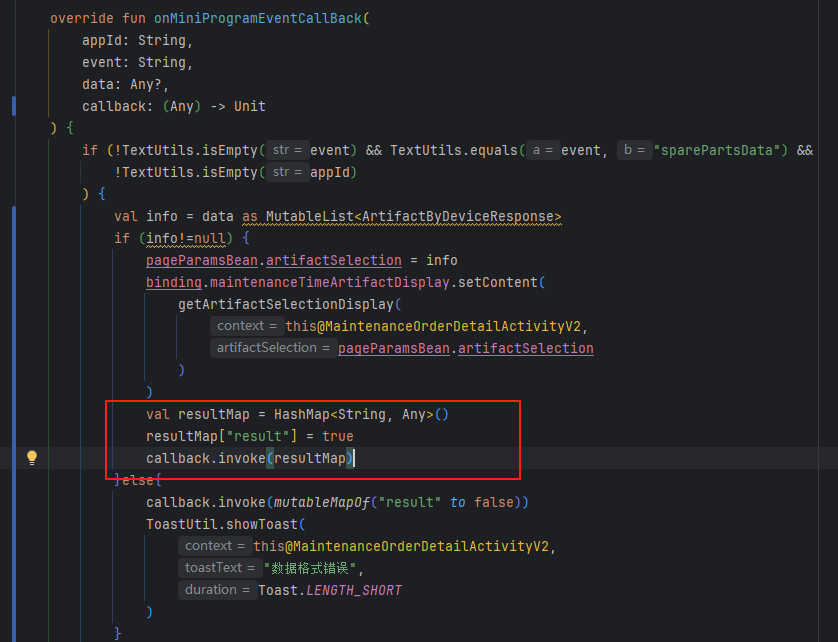Click callback.invoke(resultMap) statement
The height and width of the screenshot is (642, 838).
click(x=250, y=458)
